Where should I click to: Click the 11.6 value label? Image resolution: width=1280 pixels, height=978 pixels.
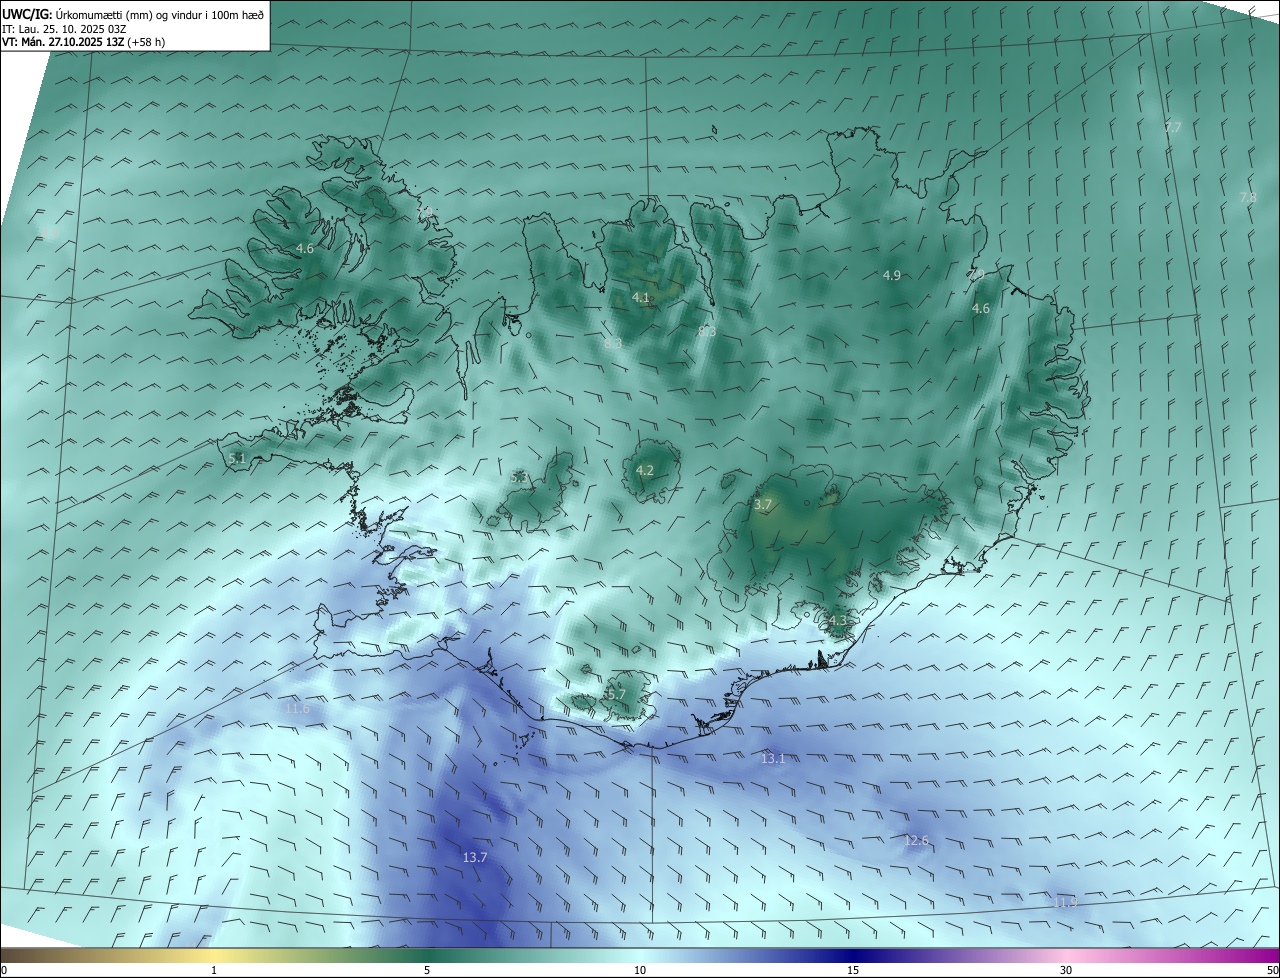298,708
